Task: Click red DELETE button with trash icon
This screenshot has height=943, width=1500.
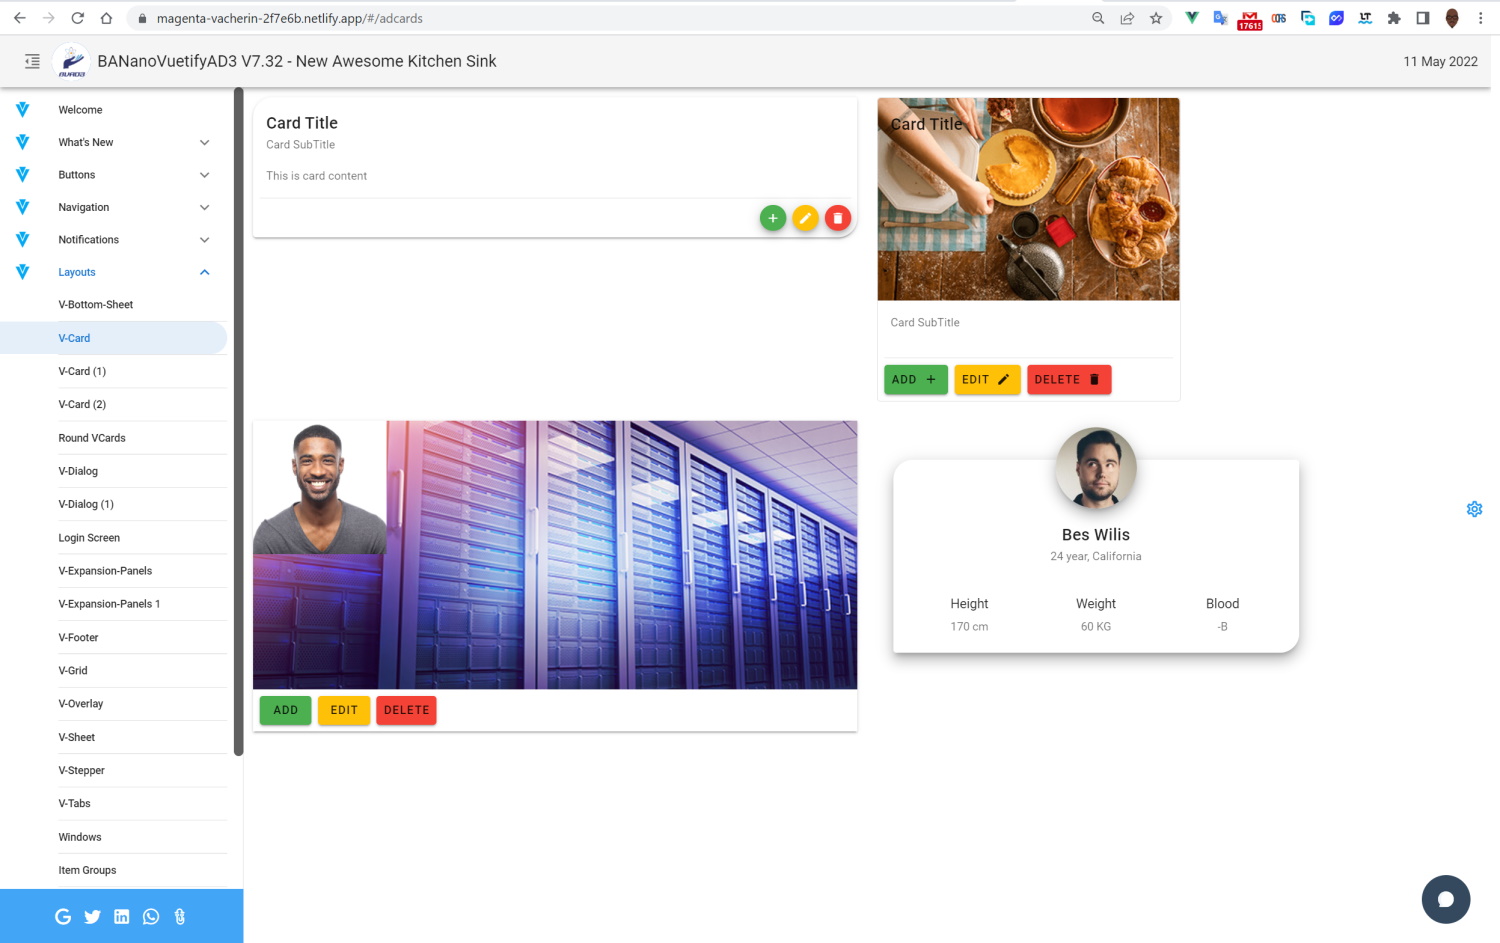Action: 1069,380
